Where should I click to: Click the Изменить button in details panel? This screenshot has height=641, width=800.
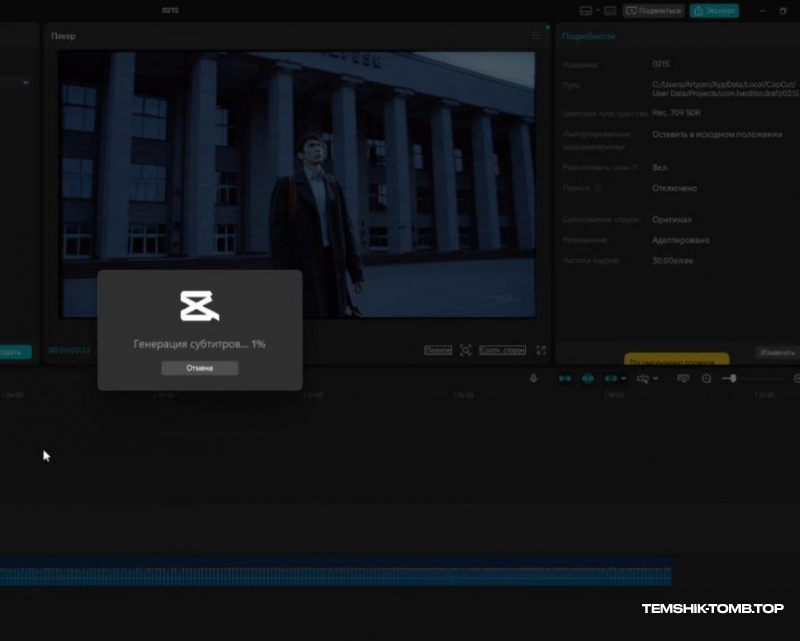(777, 353)
